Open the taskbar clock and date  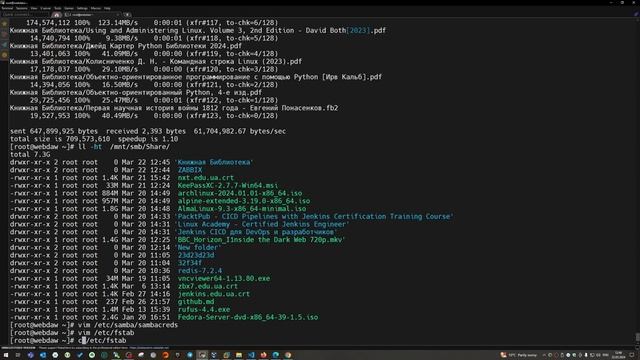coord(619,355)
